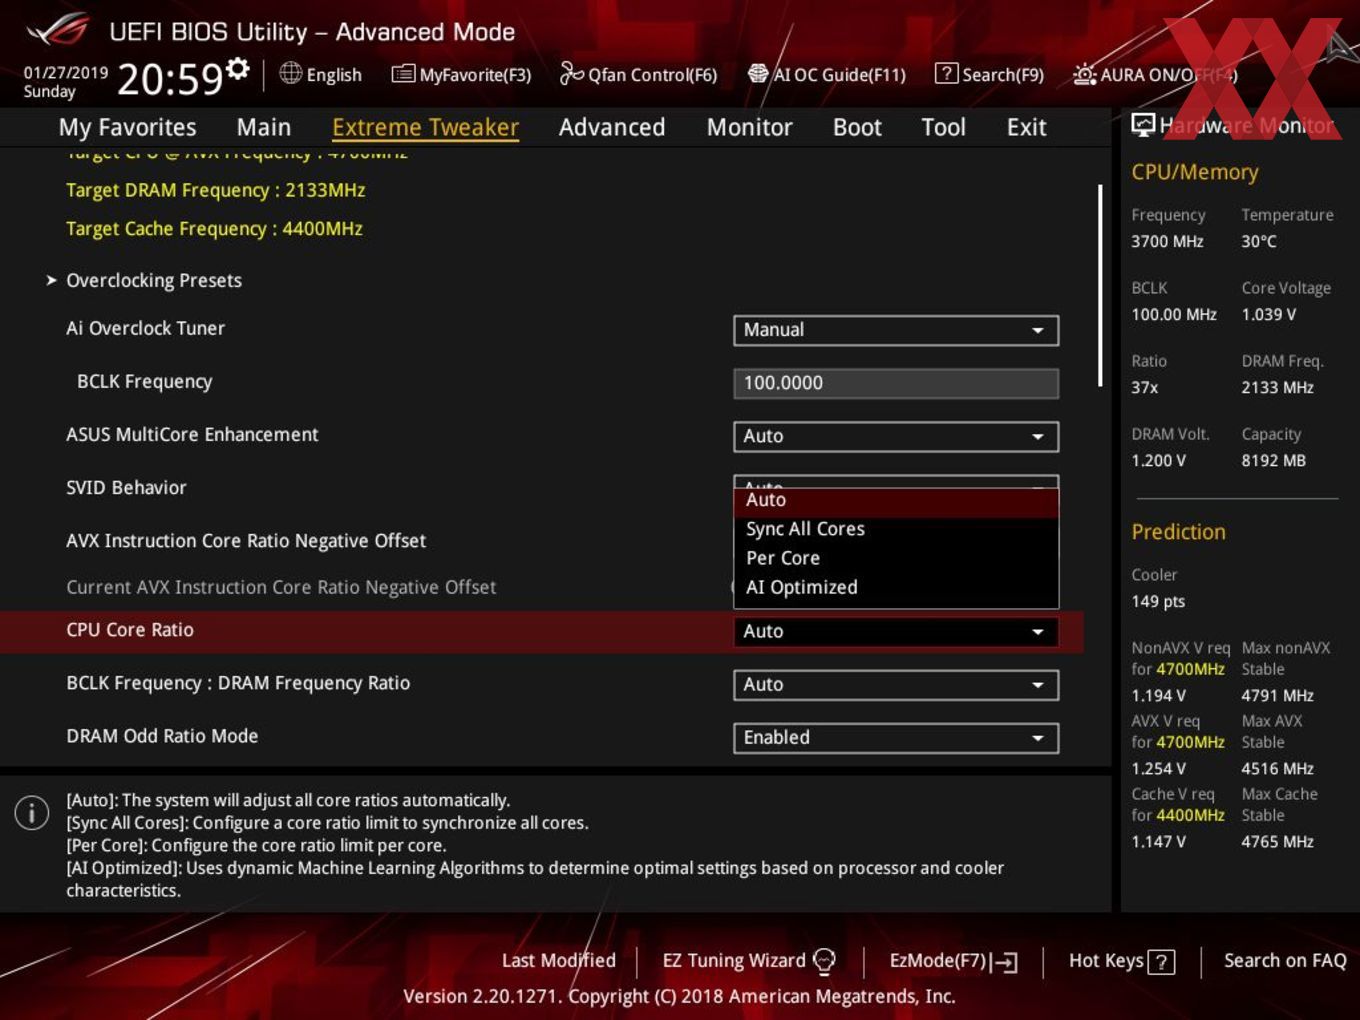Screen dimensions: 1360x1020
Task: Click the 8192 MB capacity value
Action: (x=1273, y=460)
